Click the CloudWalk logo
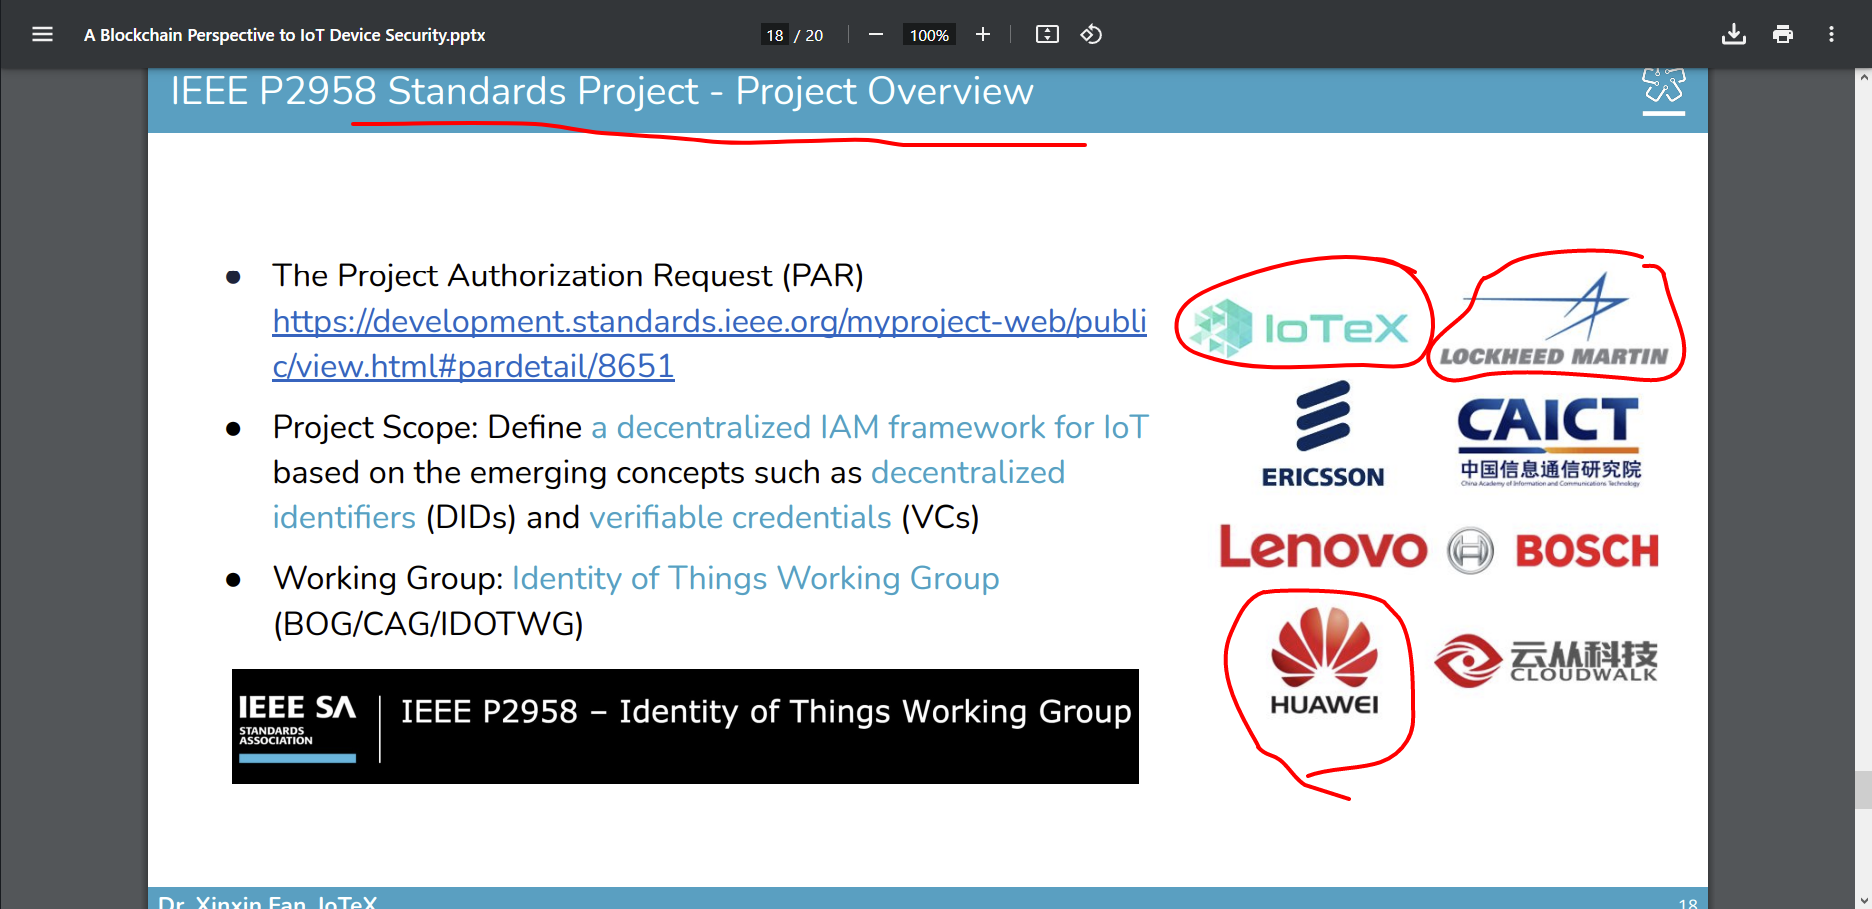 [1546, 661]
